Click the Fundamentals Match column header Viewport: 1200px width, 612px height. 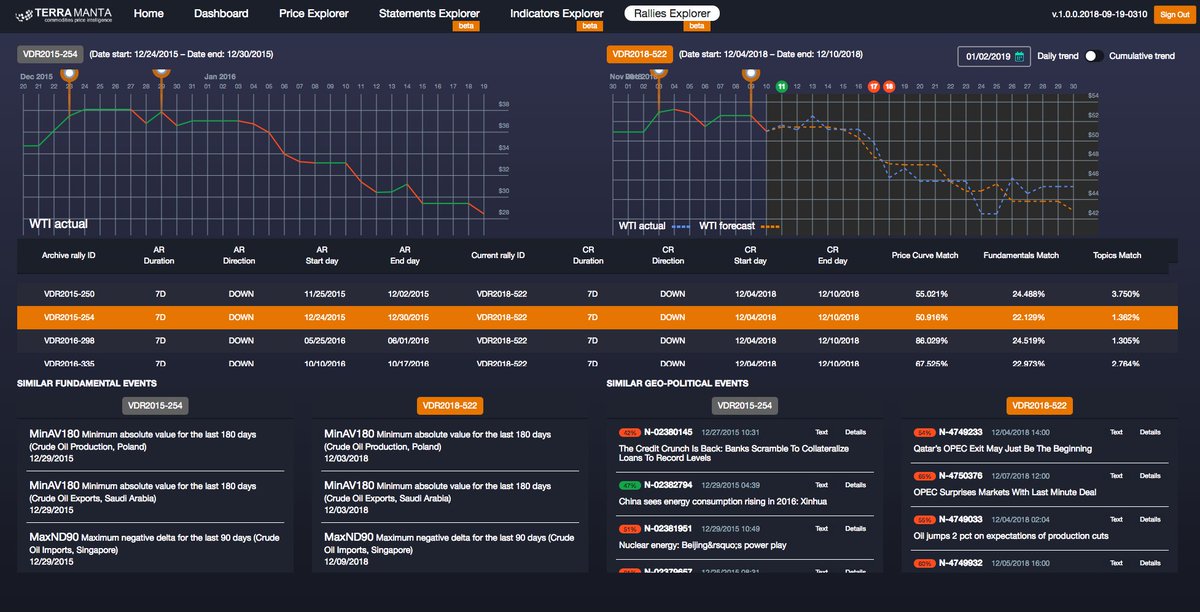click(1021, 256)
